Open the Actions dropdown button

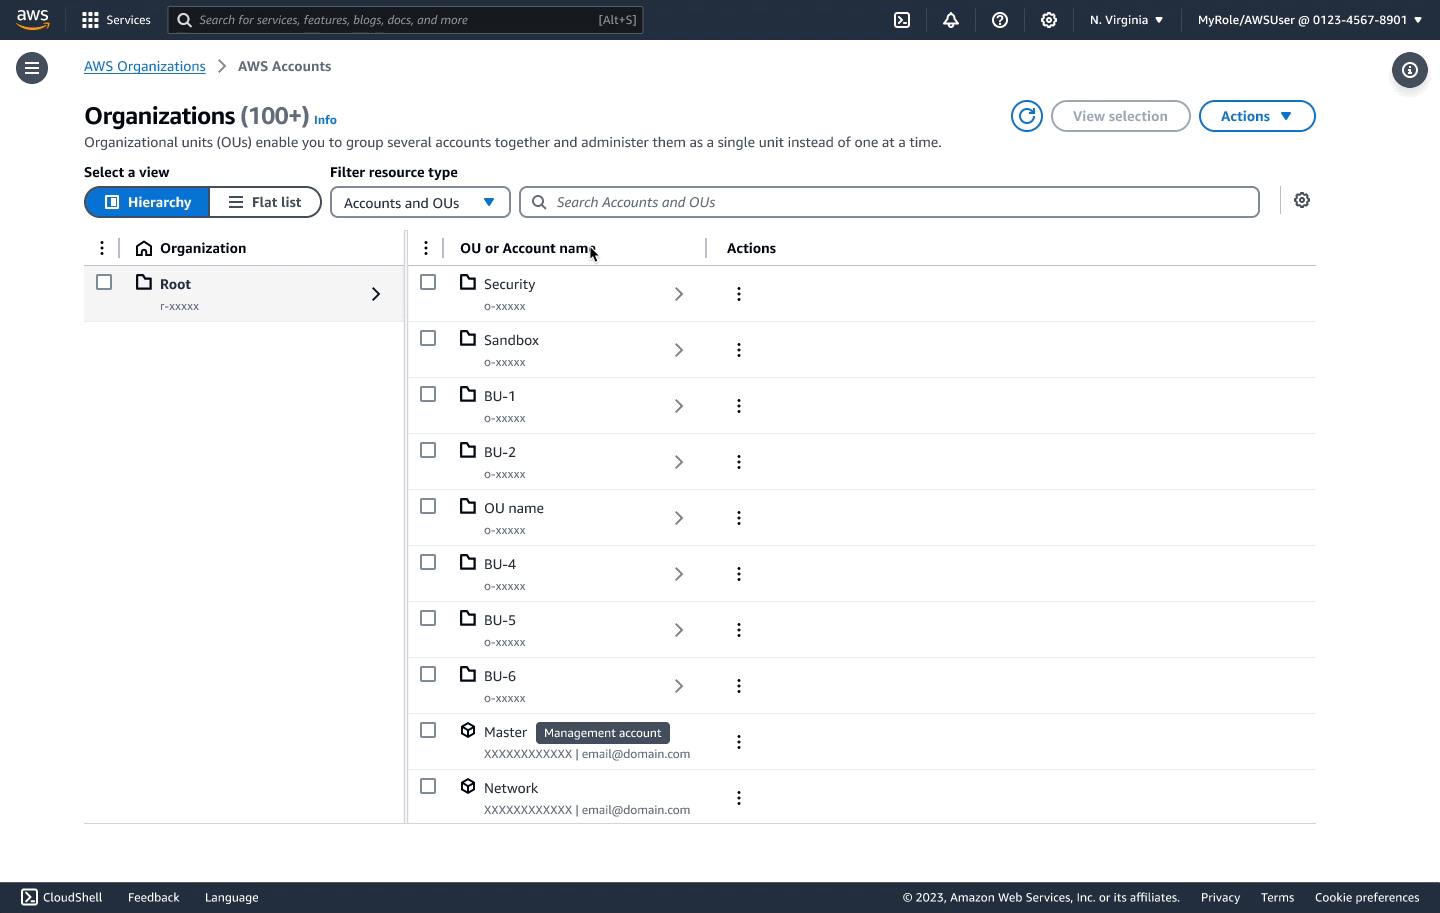1257,116
